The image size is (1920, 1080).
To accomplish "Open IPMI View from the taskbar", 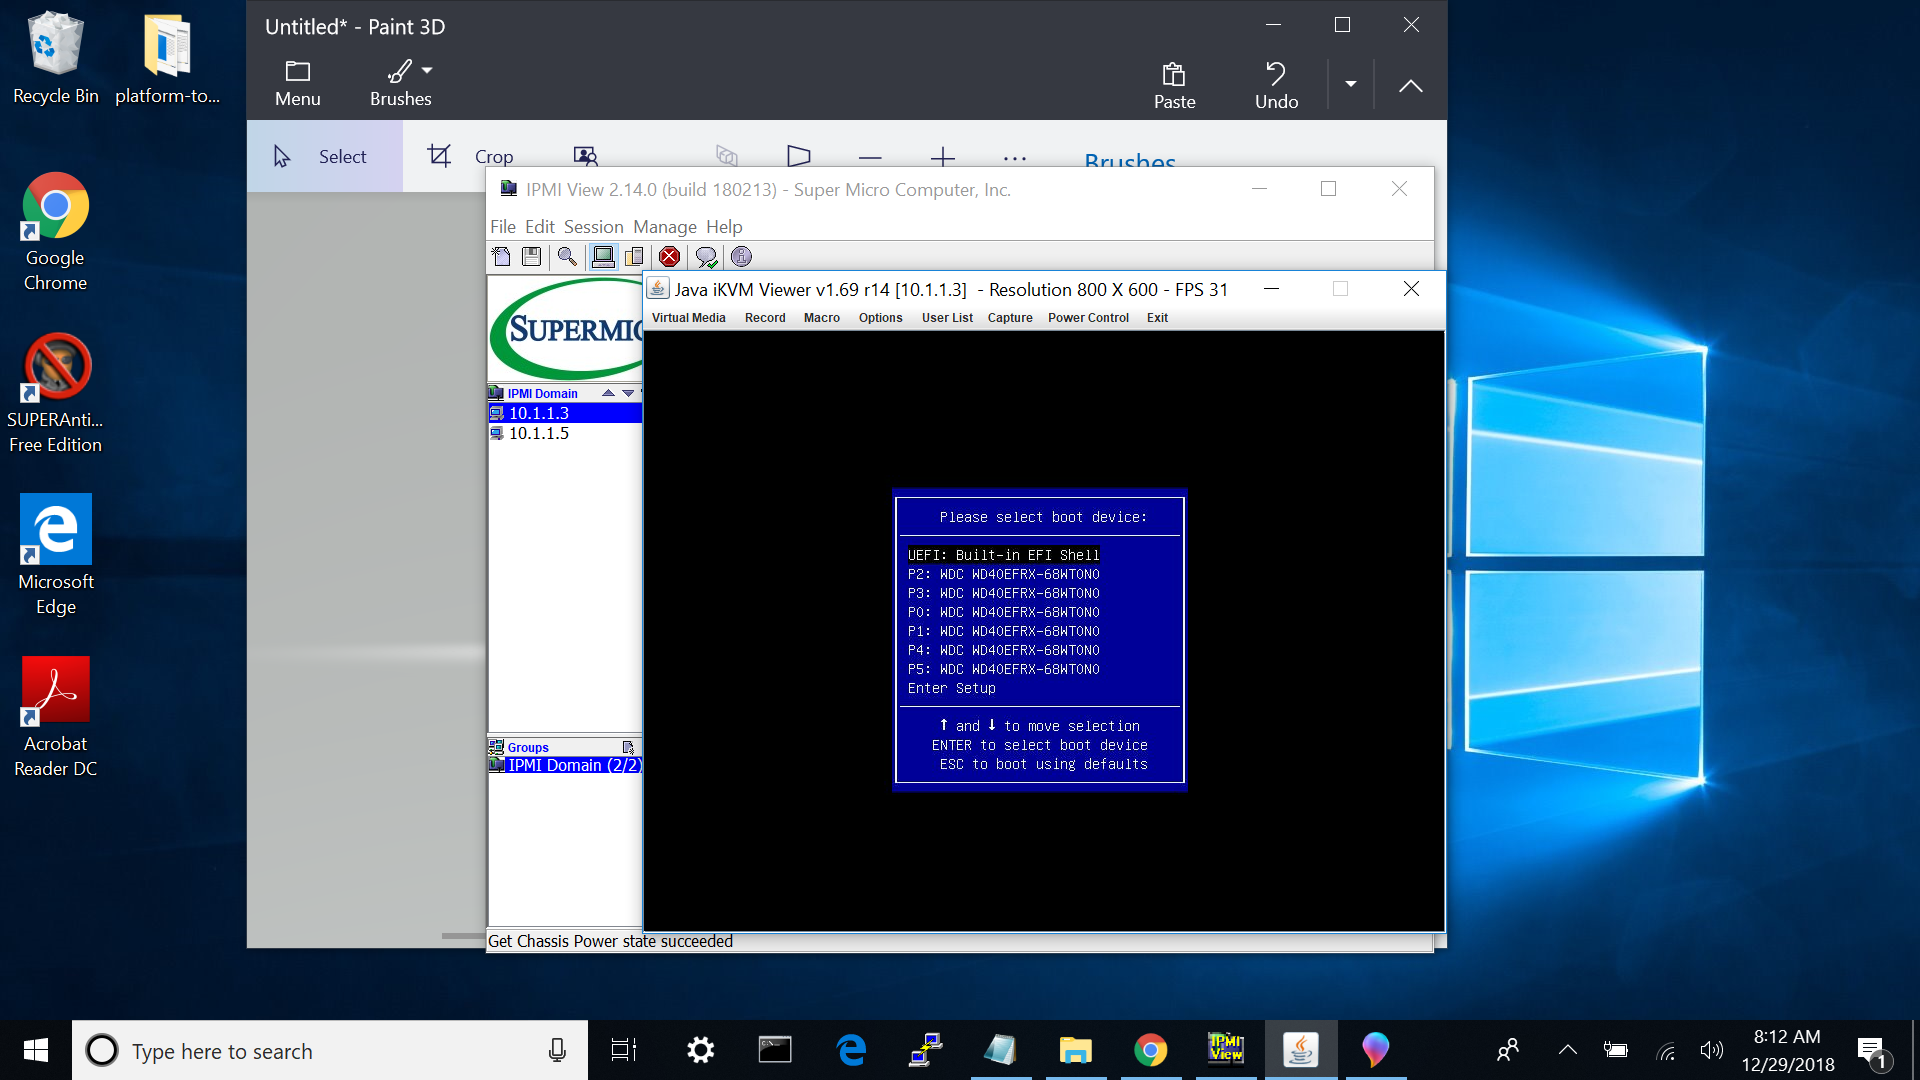I will click(1226, 1049).
